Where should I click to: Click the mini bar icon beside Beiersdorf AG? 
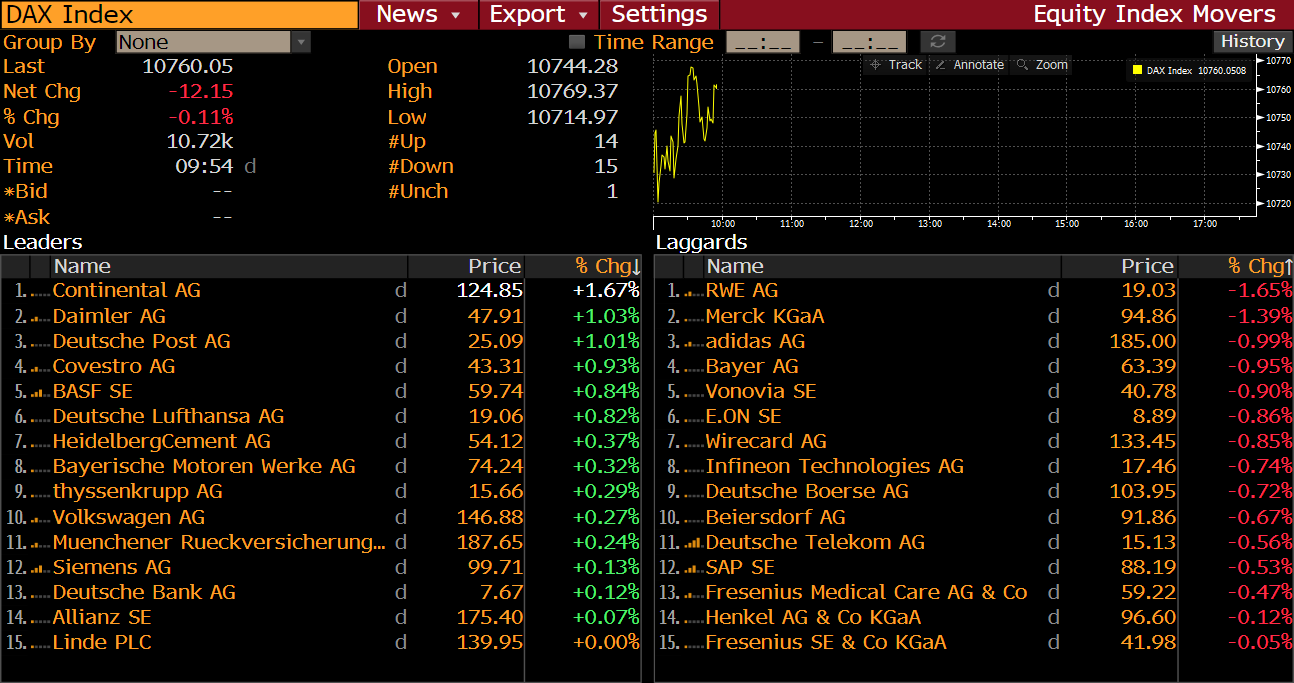click(x=694, y=518)
